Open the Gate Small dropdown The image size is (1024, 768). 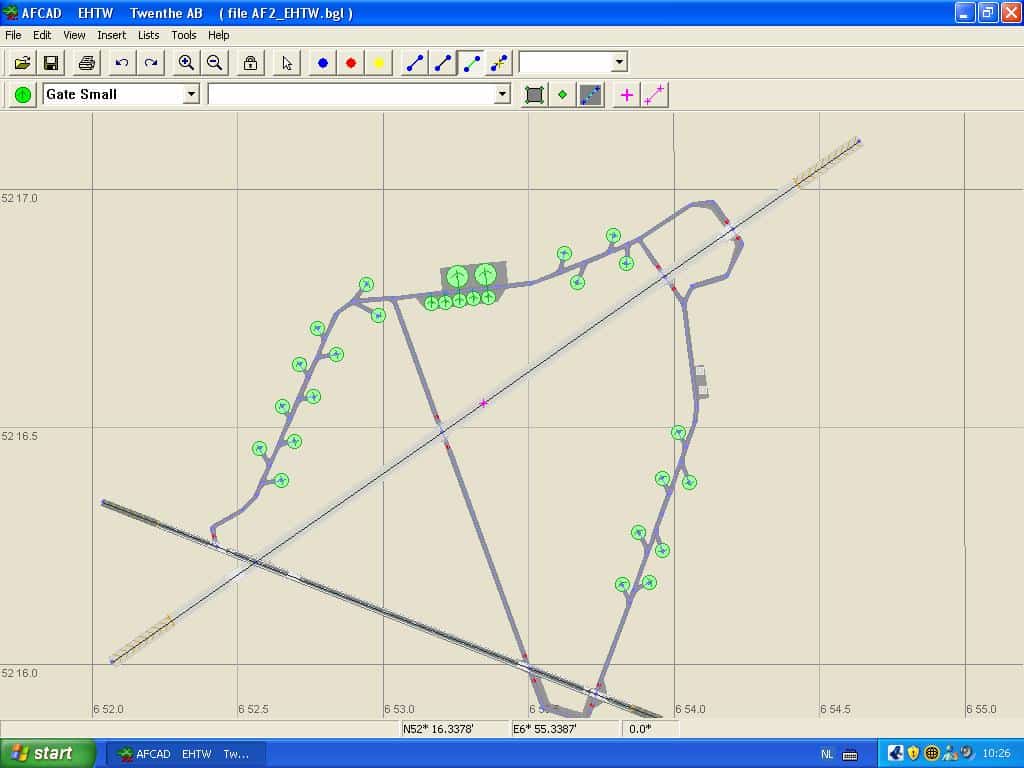[191, 94]
